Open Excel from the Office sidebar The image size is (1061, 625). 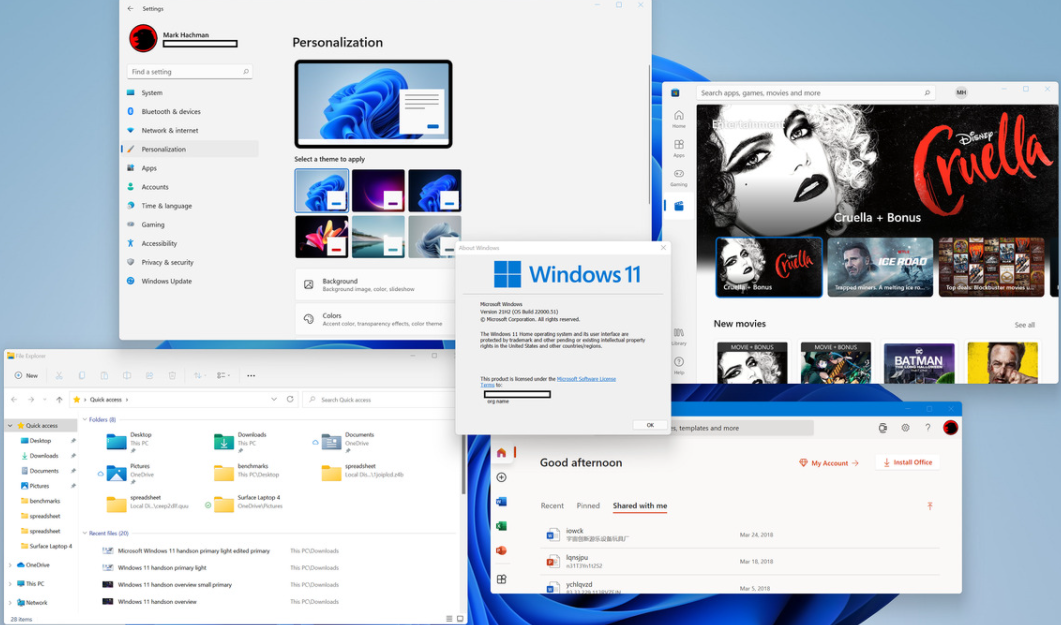tap(501, 526)
